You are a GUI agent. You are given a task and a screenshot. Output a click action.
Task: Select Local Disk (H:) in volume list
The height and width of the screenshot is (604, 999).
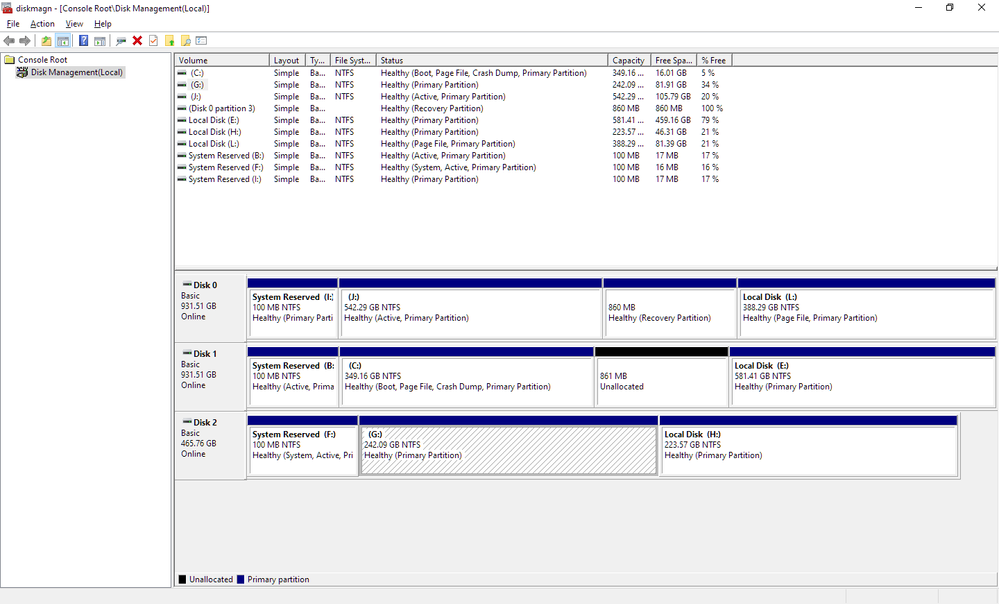click(x=454, y=132)
